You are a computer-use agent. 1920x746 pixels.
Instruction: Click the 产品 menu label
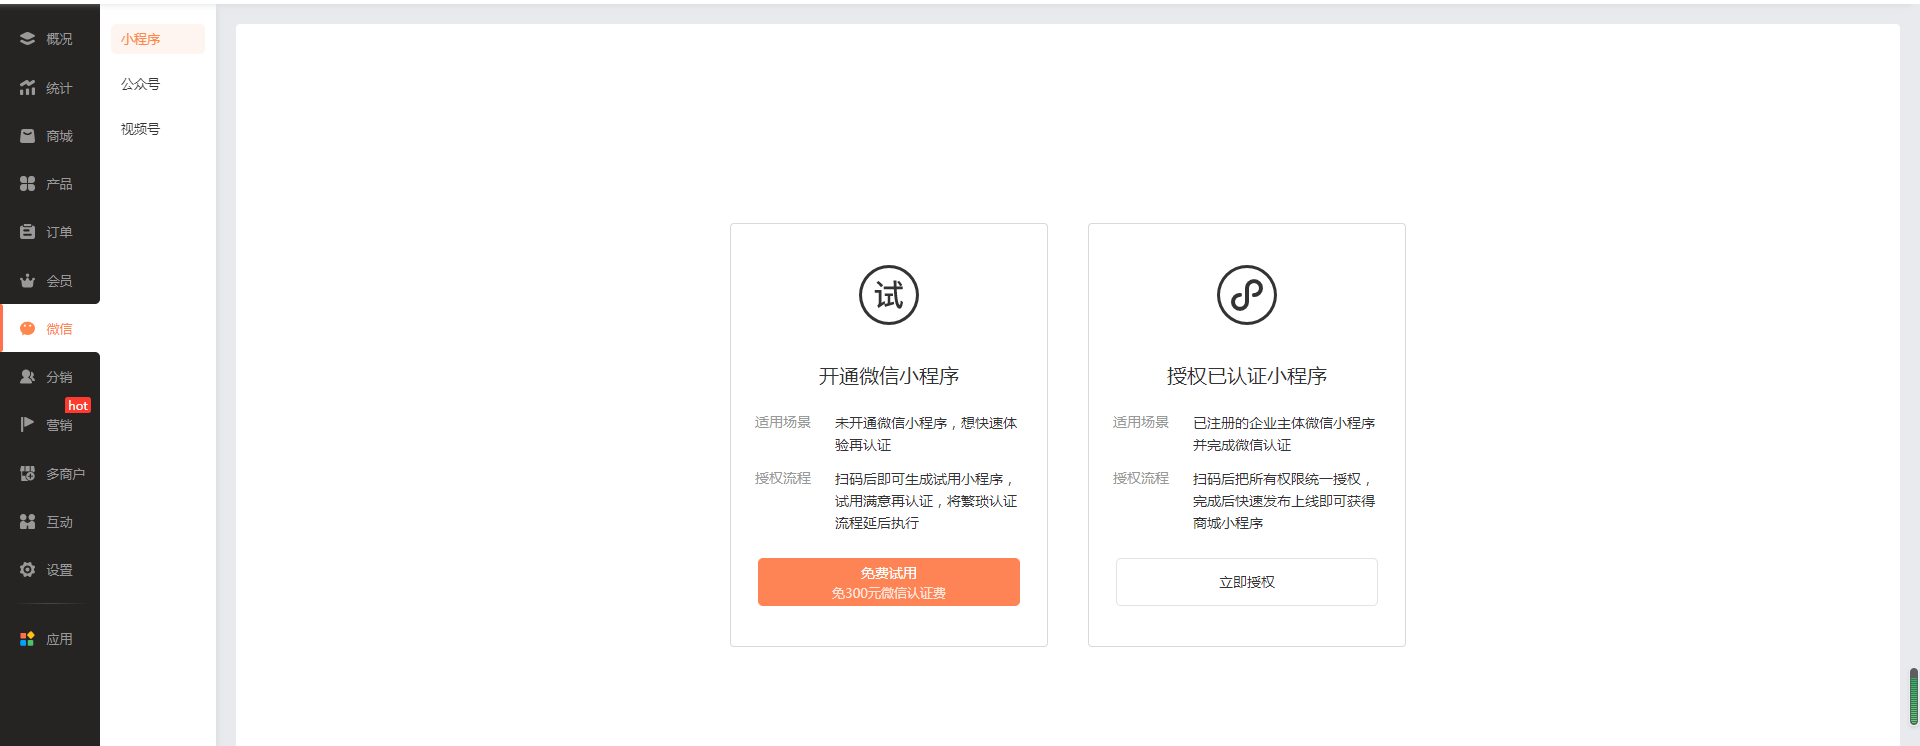point(59,184)
